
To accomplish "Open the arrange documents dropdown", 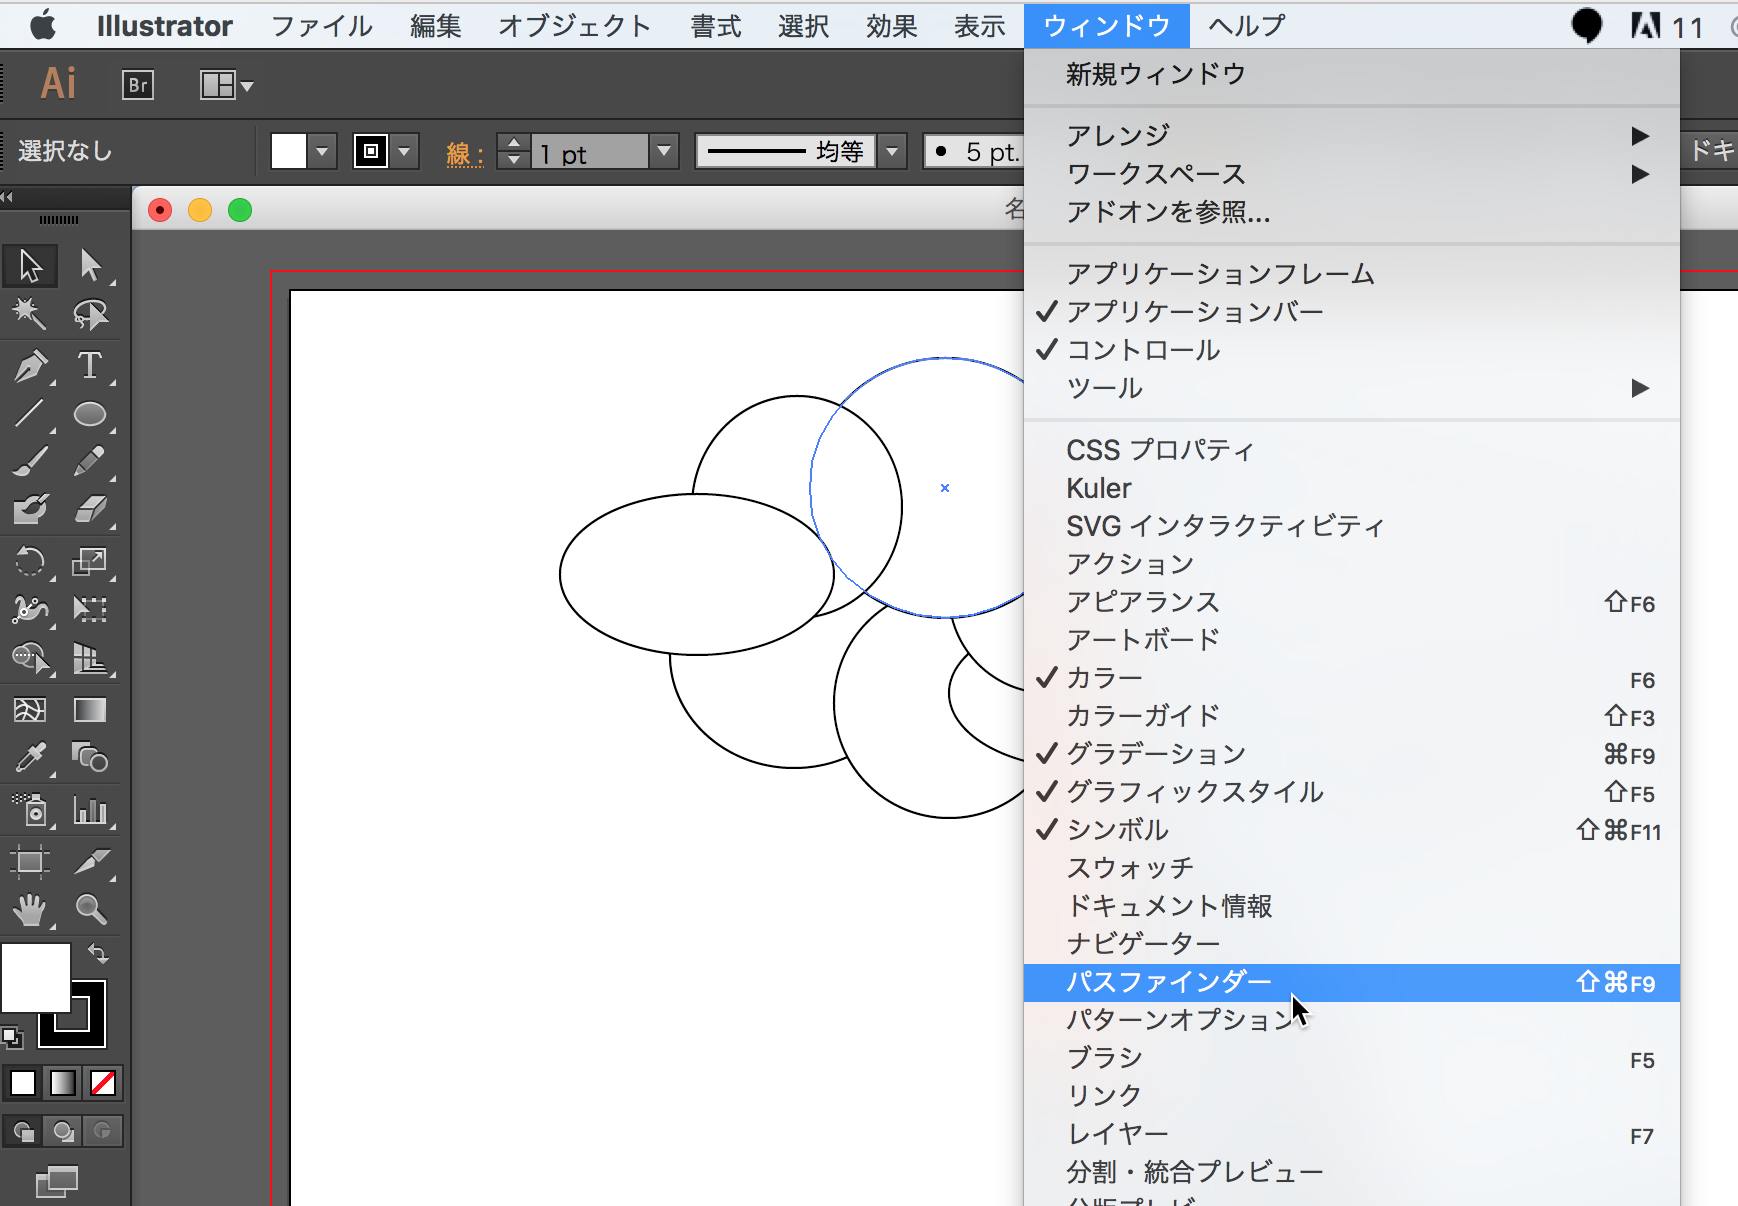I will [x=227, y=85].
